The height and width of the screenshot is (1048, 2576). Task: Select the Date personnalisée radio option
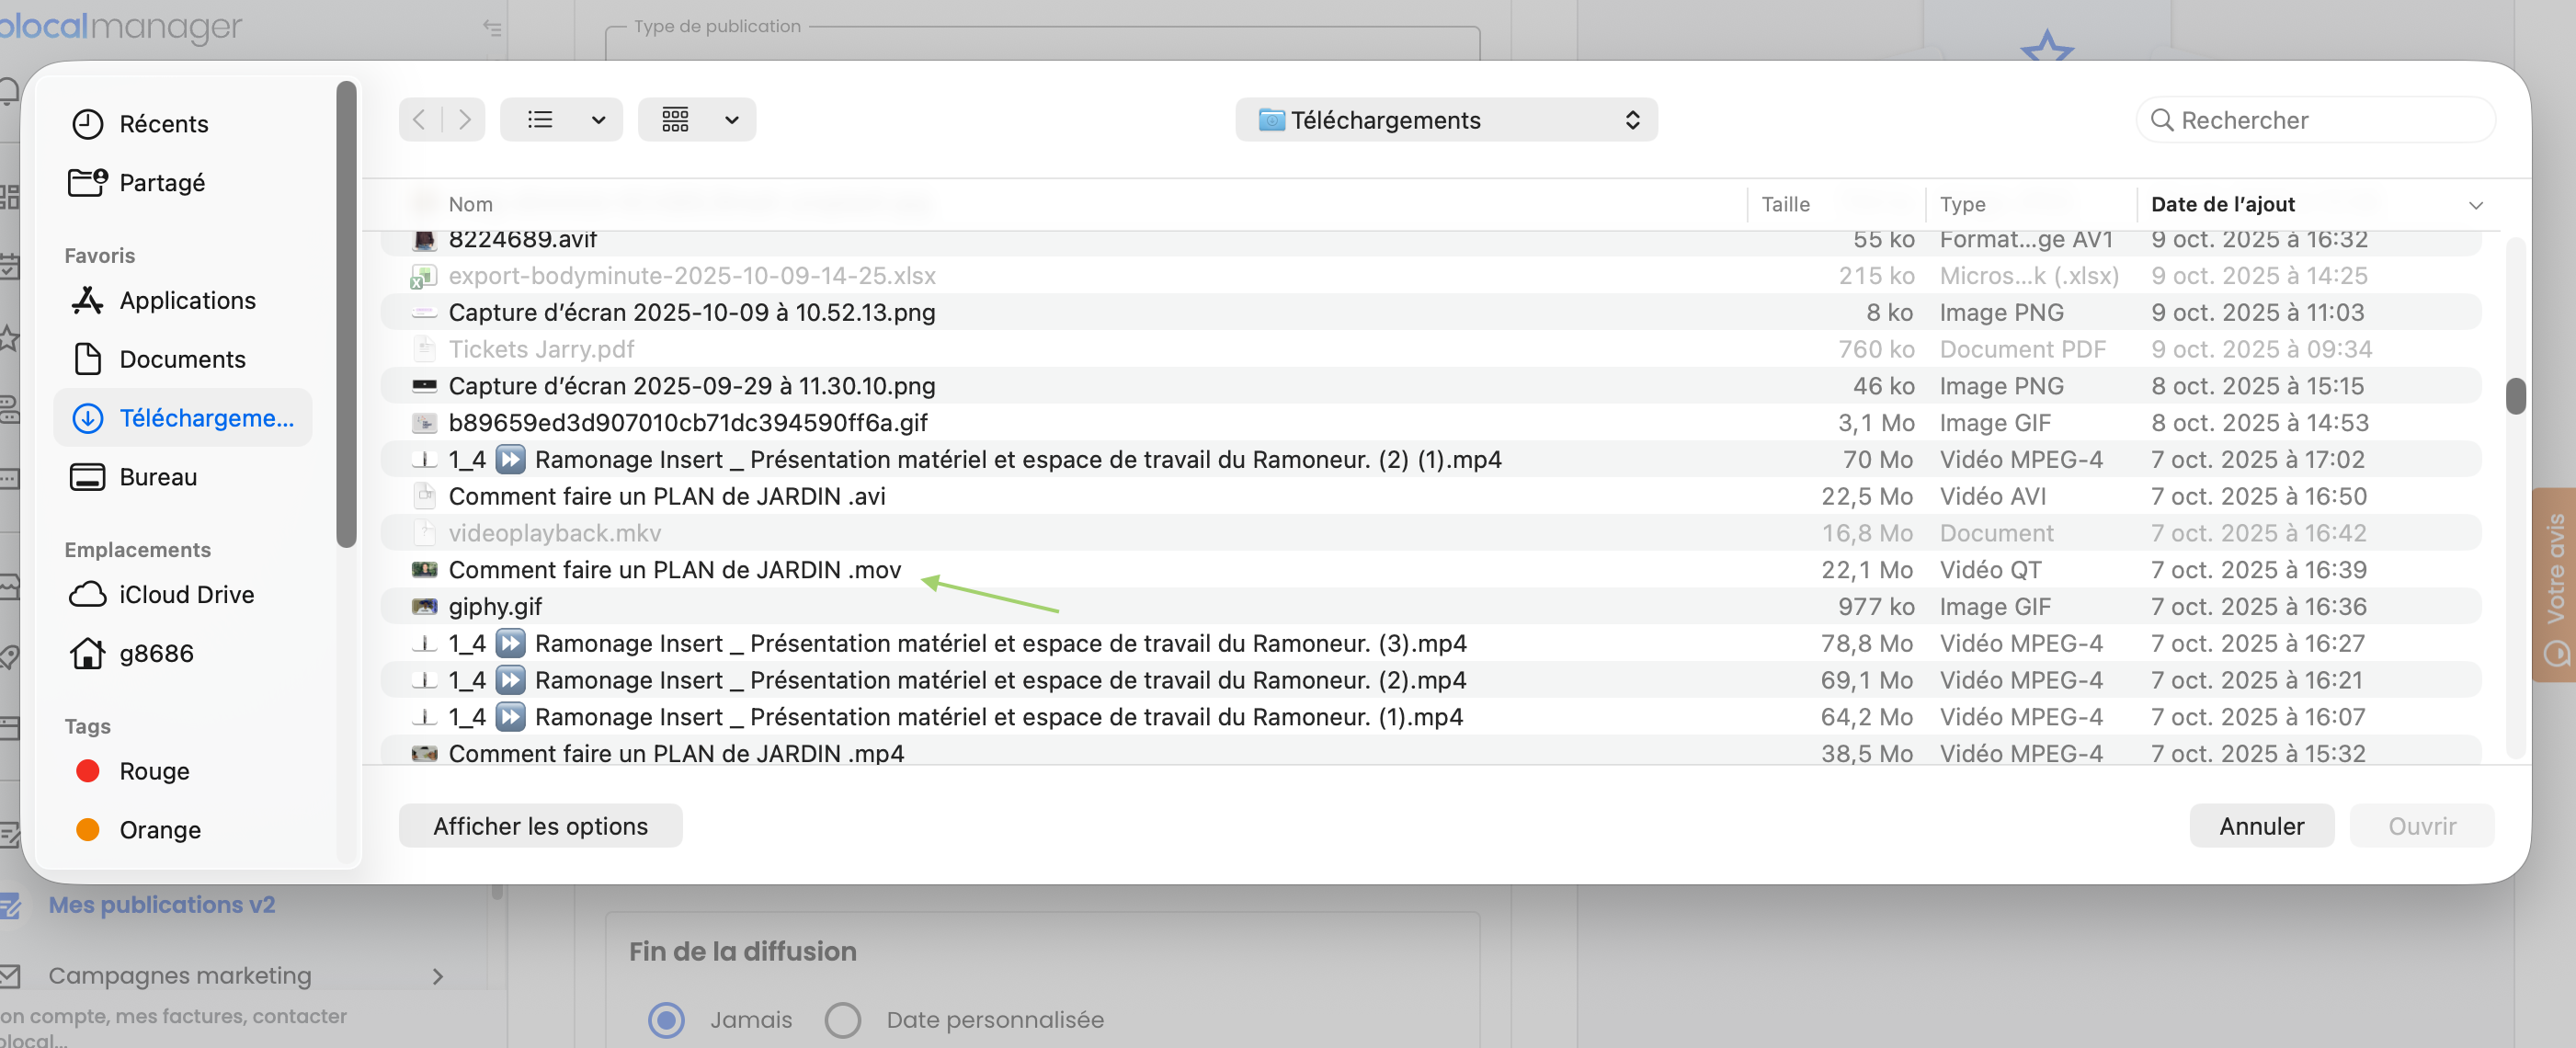point(843,1020)
